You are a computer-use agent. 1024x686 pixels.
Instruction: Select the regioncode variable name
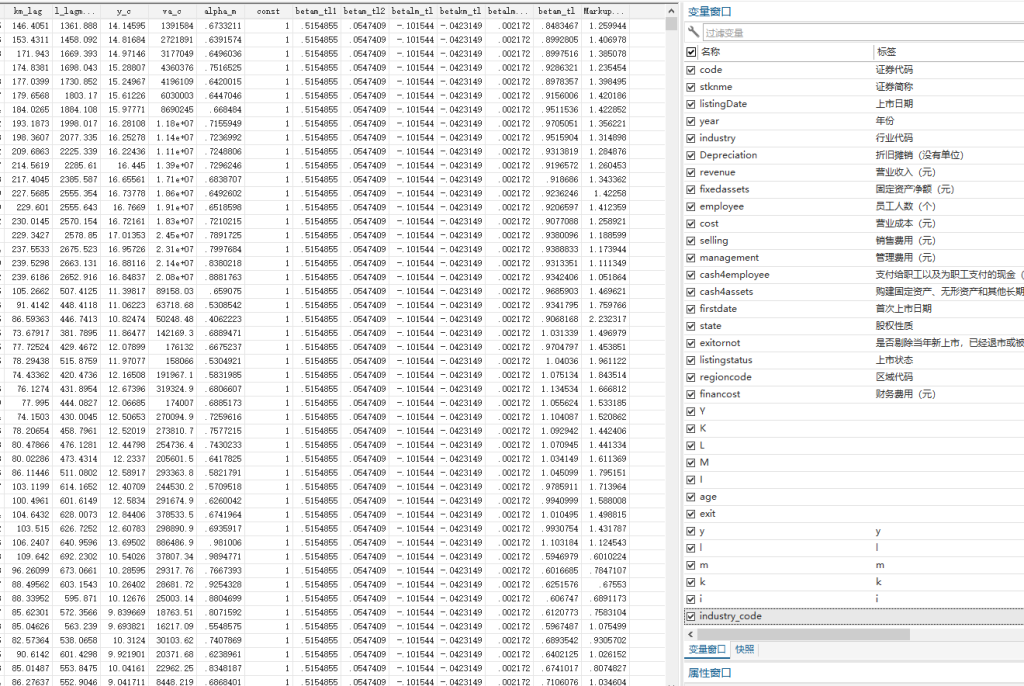tap(725, 377)
